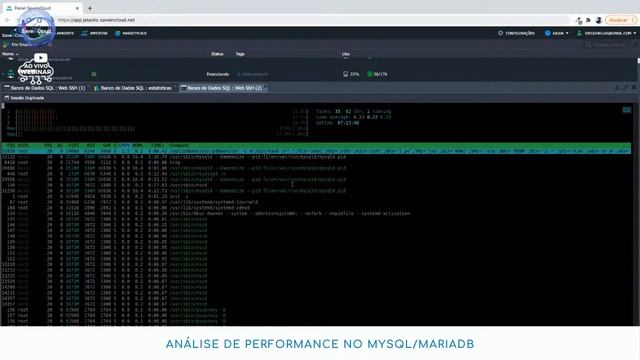Click the dbus-daemon process row
Image resolution: width=640 pixels, height=360 pixels.
tap(206, 213)
